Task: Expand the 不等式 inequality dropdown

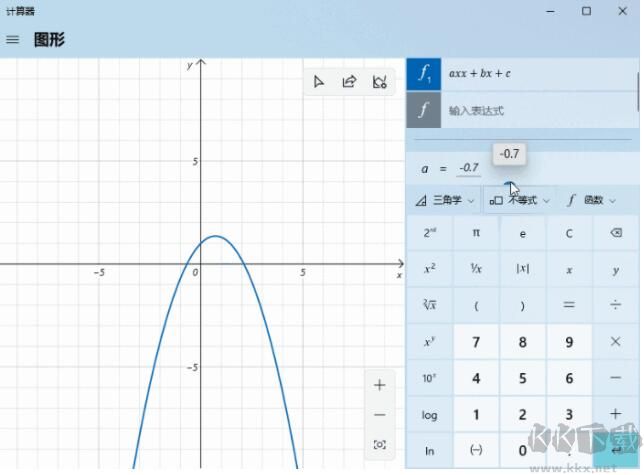Action: 520,200
